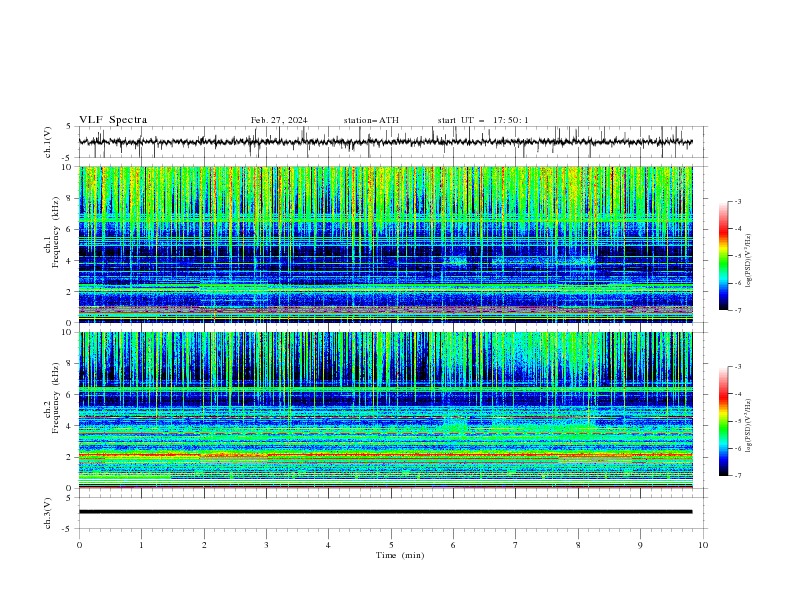Click the ch.1 PSD color scale bar

724,256
